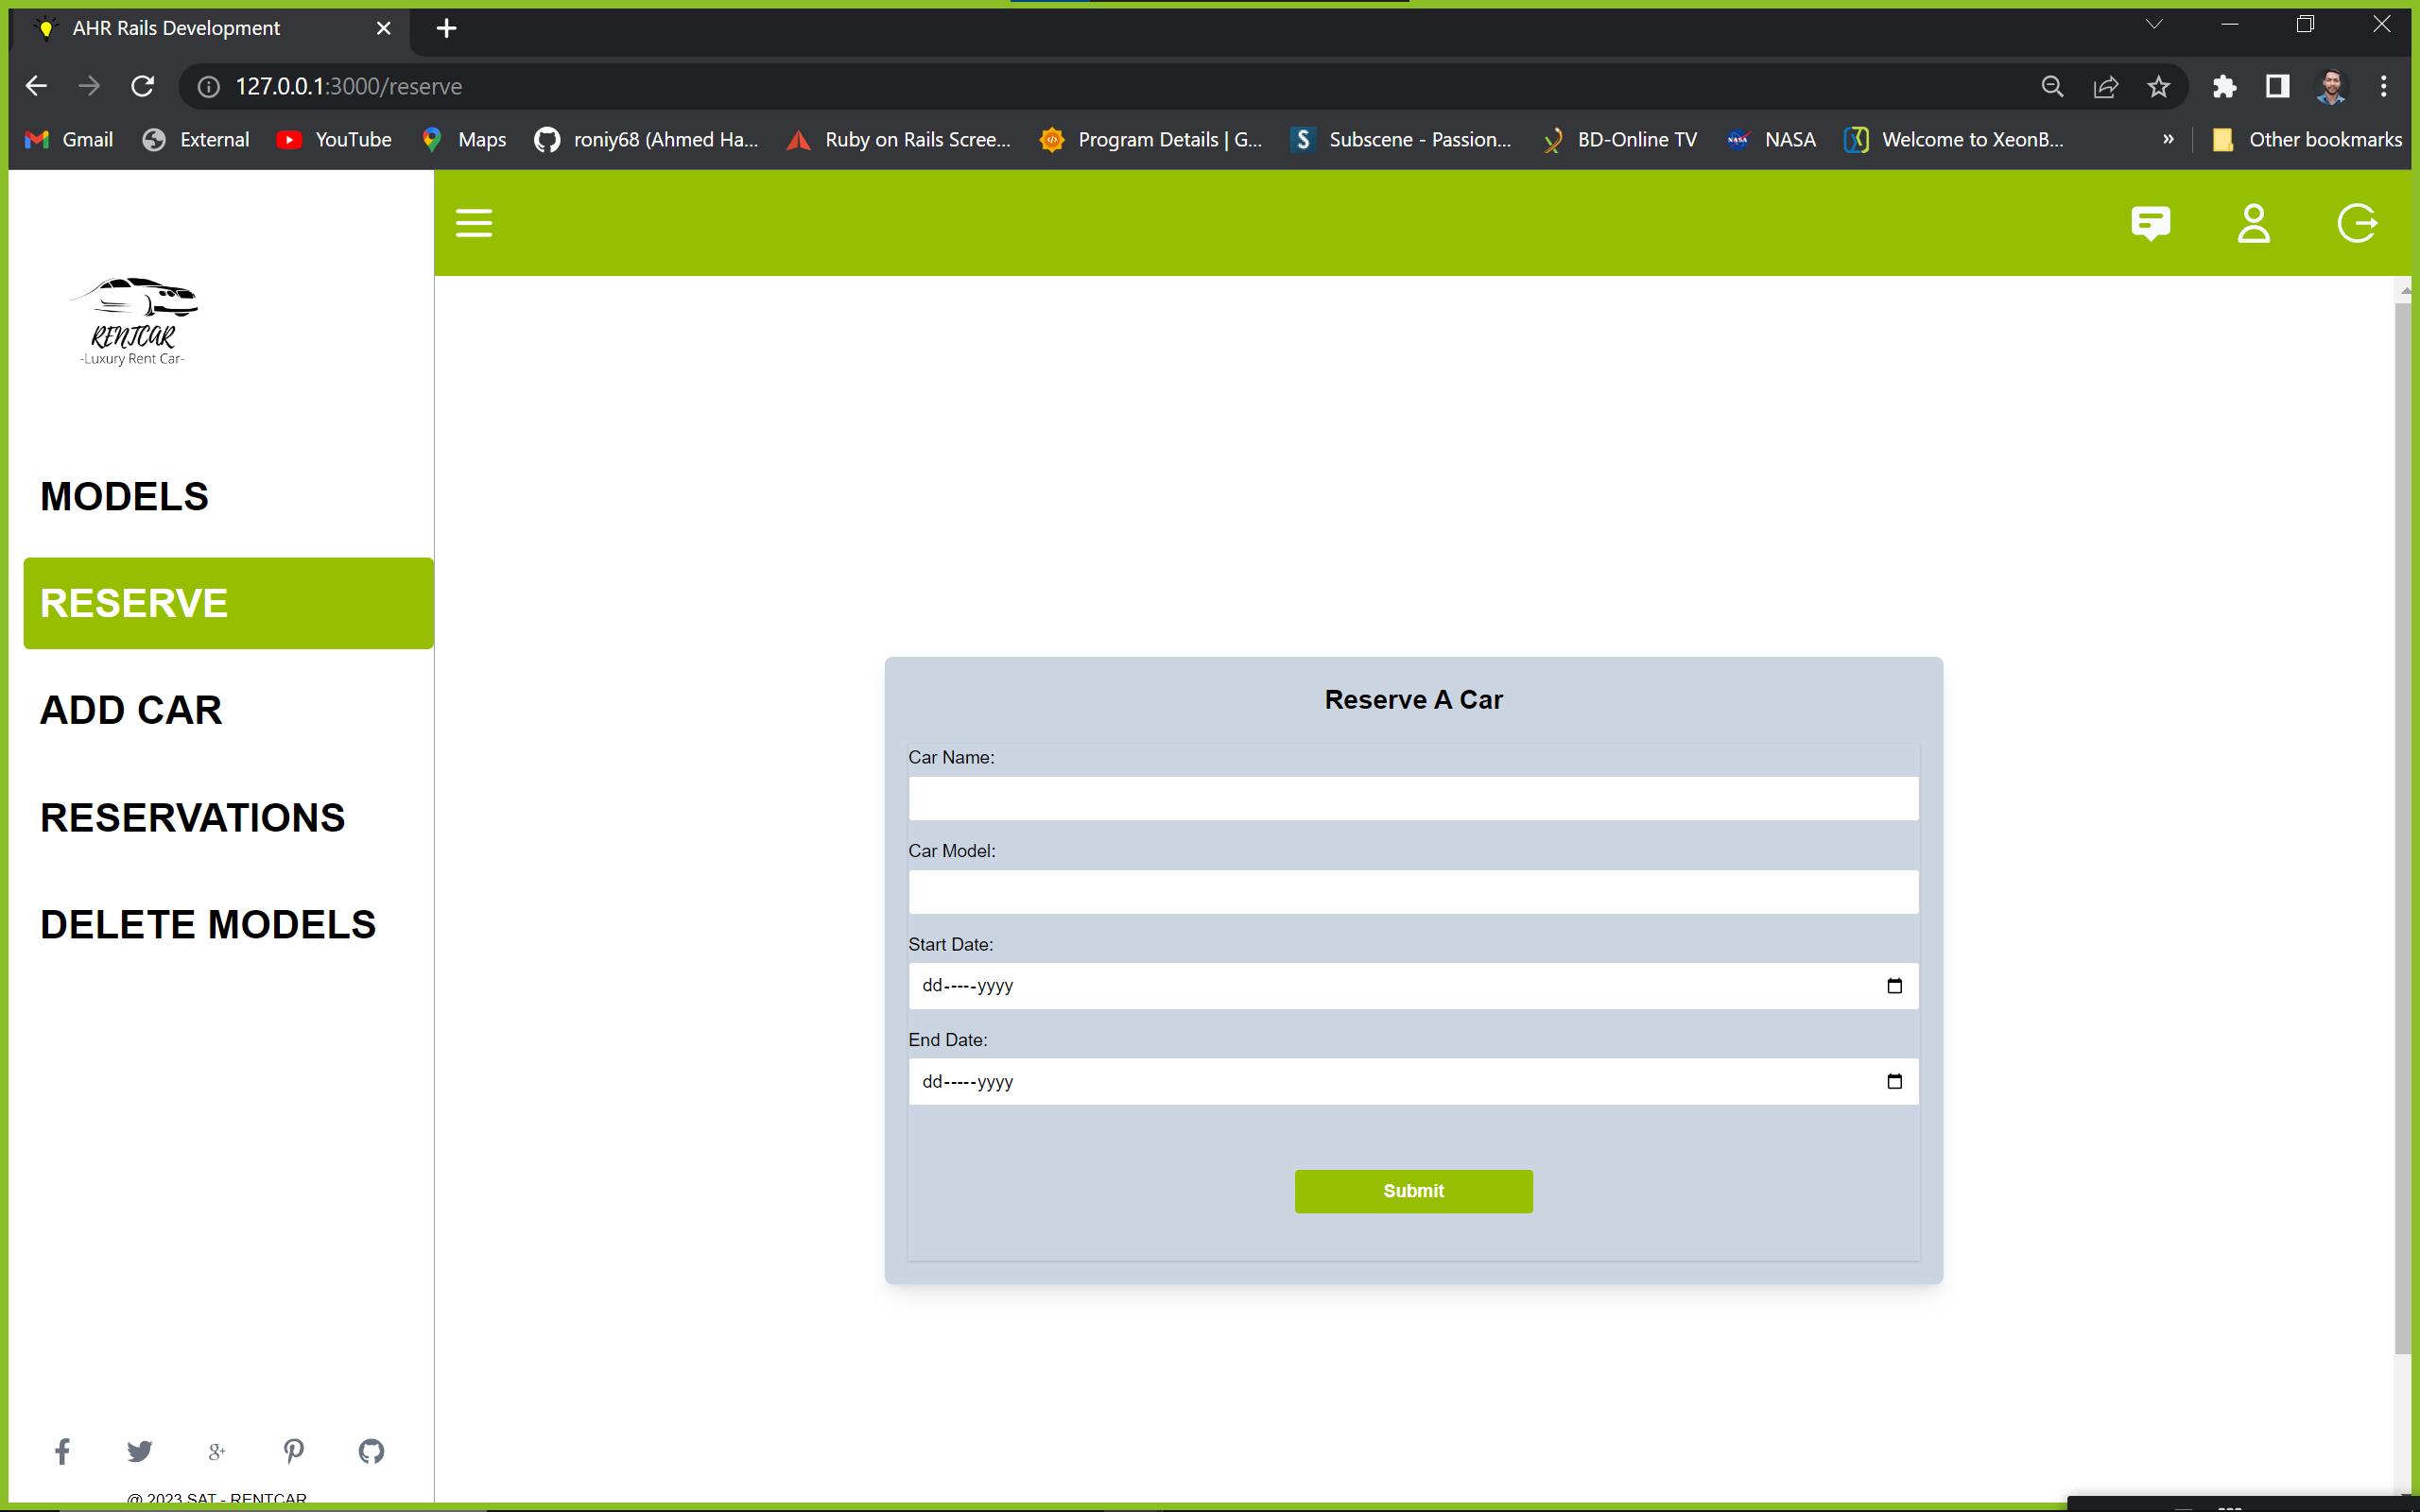Click inside the Car Name input field
2420x1512 pixels.
1412,798
